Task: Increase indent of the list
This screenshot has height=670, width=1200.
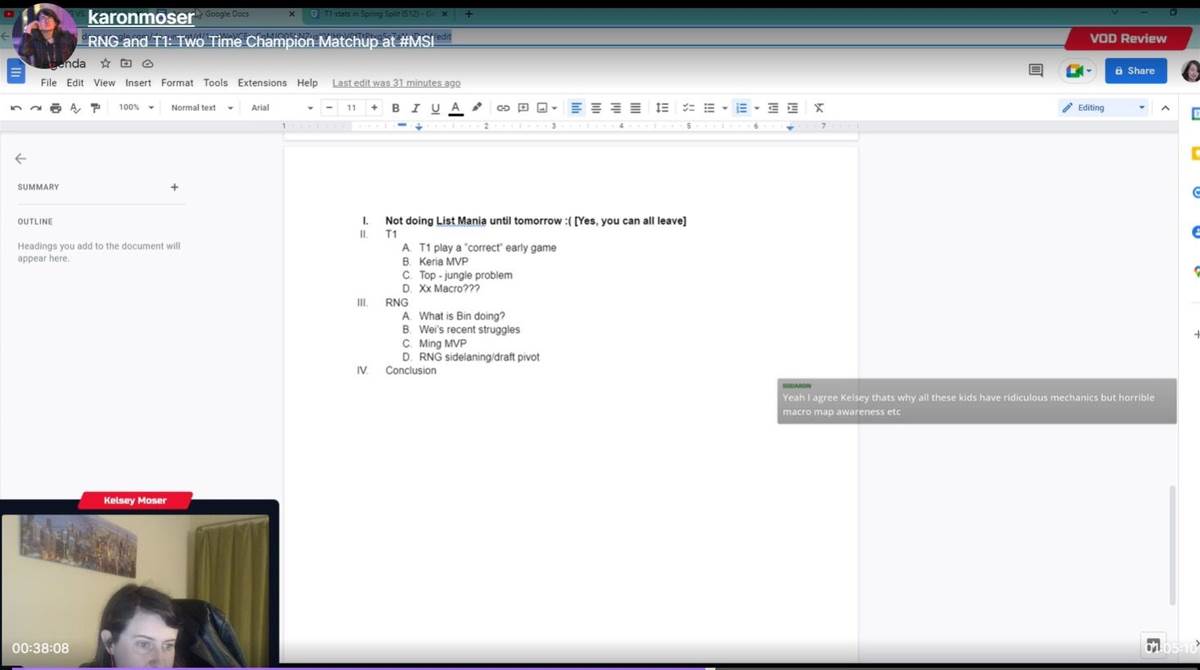Action: [x=793, y=108]
